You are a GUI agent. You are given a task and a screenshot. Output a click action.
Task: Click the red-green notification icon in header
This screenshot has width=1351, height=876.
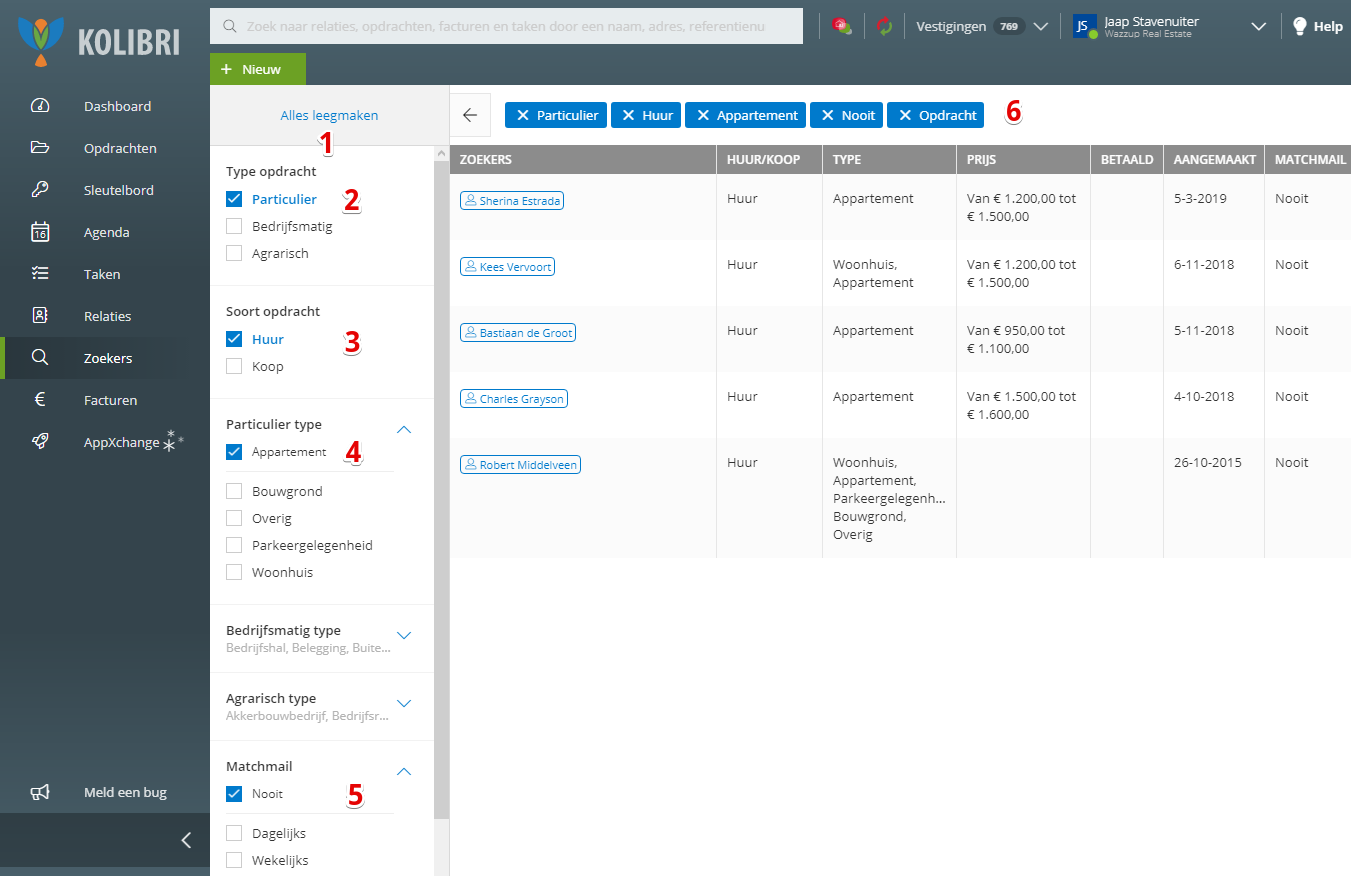[841, 27]
